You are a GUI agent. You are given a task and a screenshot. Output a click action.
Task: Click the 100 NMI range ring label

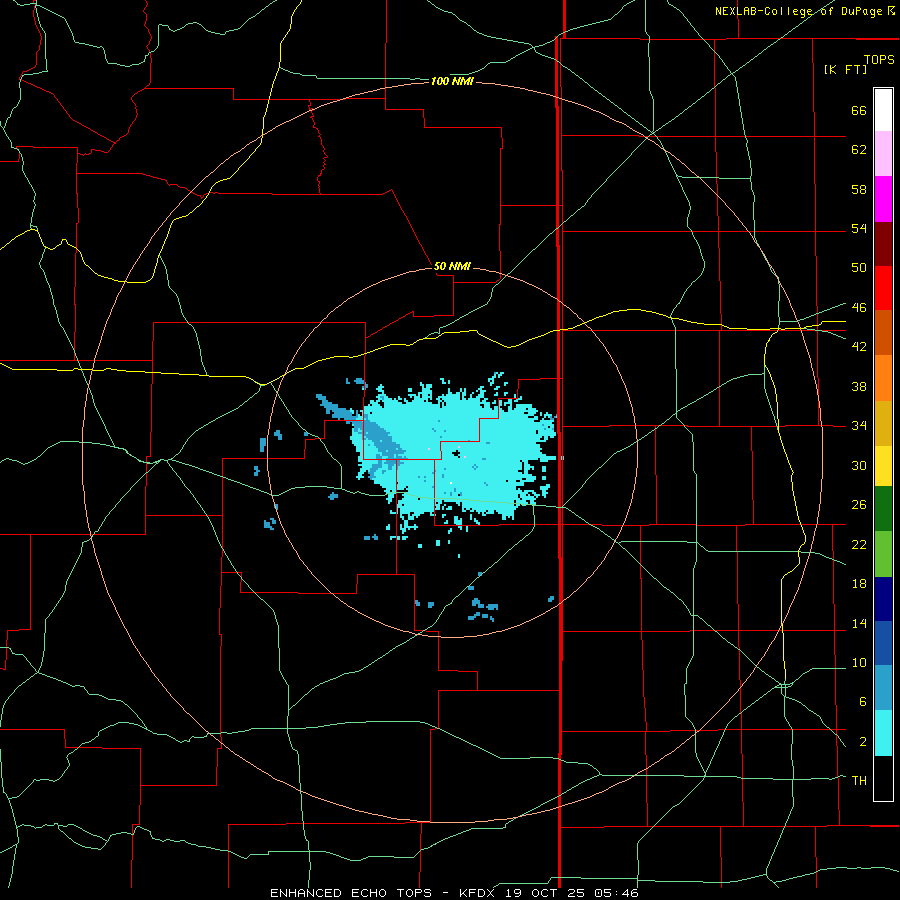click(452, 82)
